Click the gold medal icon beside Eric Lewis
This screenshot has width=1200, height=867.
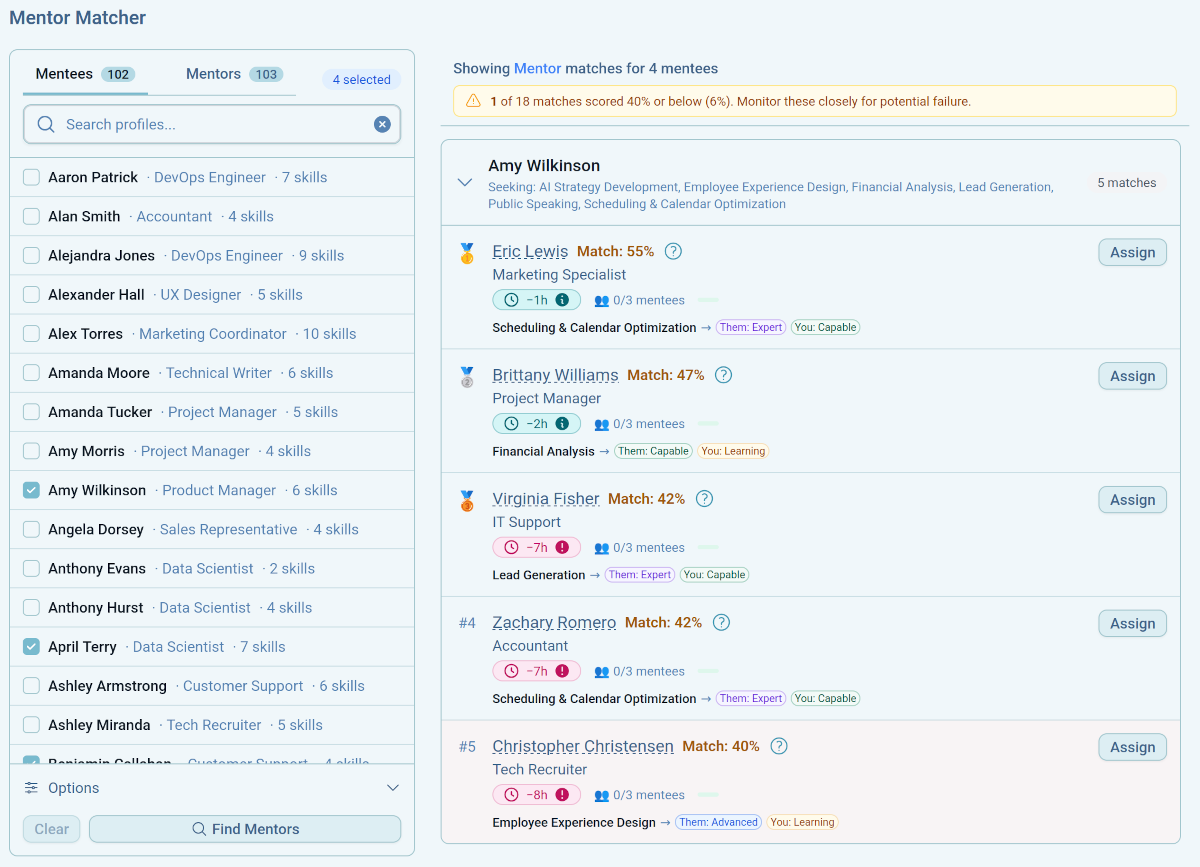point(466,254)
